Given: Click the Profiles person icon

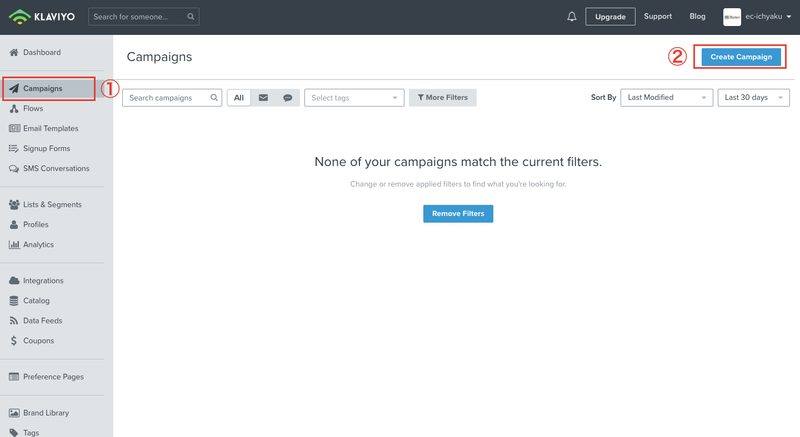Looking at the screenshot, I should pos(14,224).
